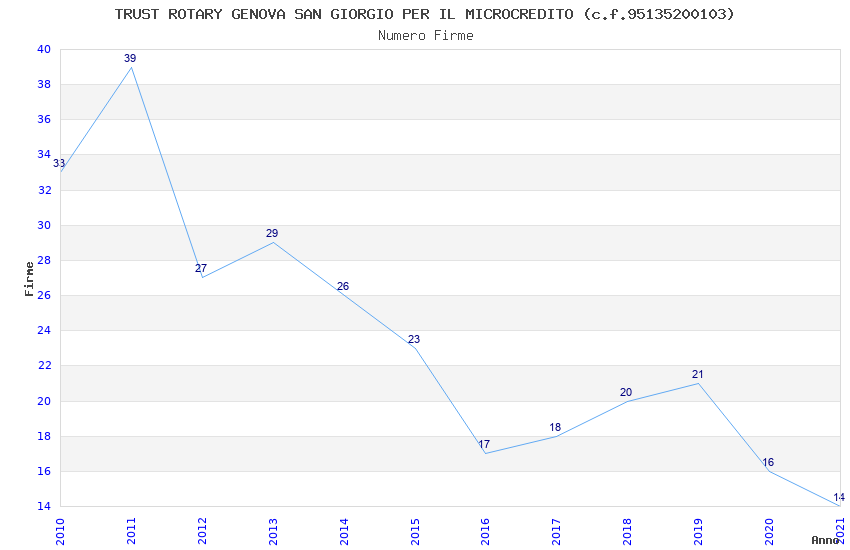Select data point label 27 for 2012
Viewport: 850px width, 550px height.
click(201, 268)
